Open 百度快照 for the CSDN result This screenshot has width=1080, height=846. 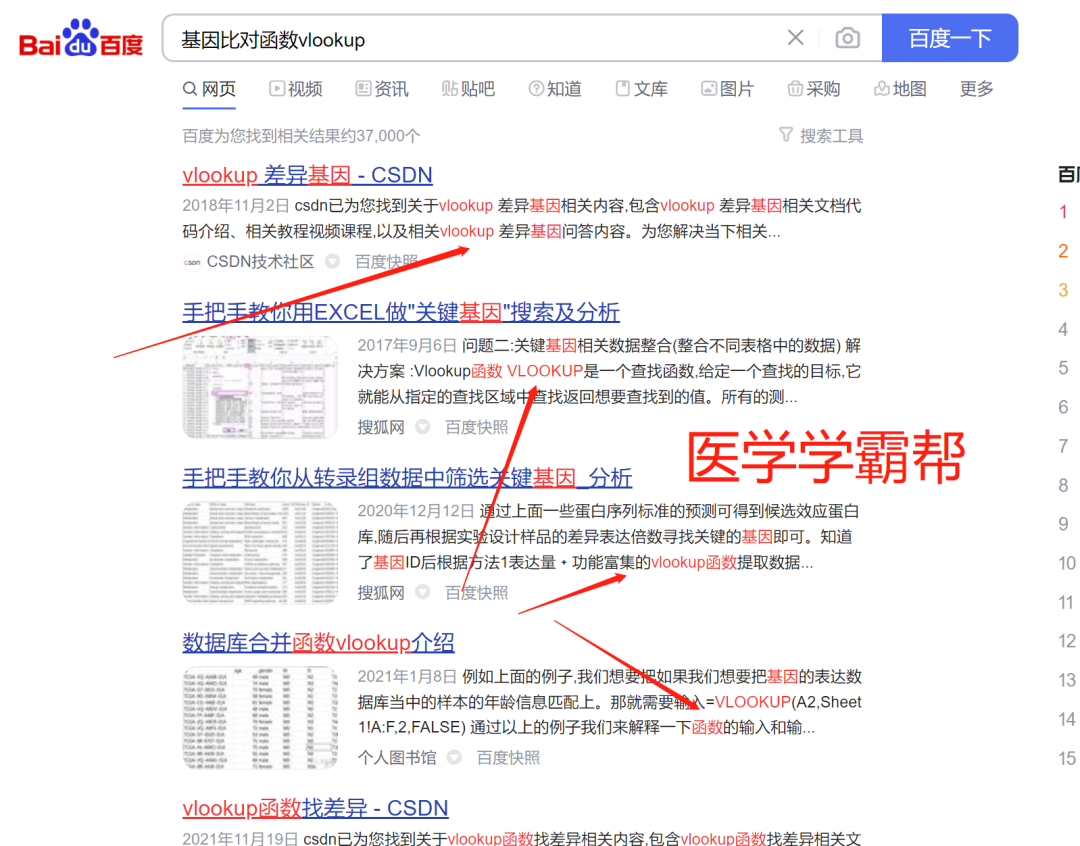(386, 262)
